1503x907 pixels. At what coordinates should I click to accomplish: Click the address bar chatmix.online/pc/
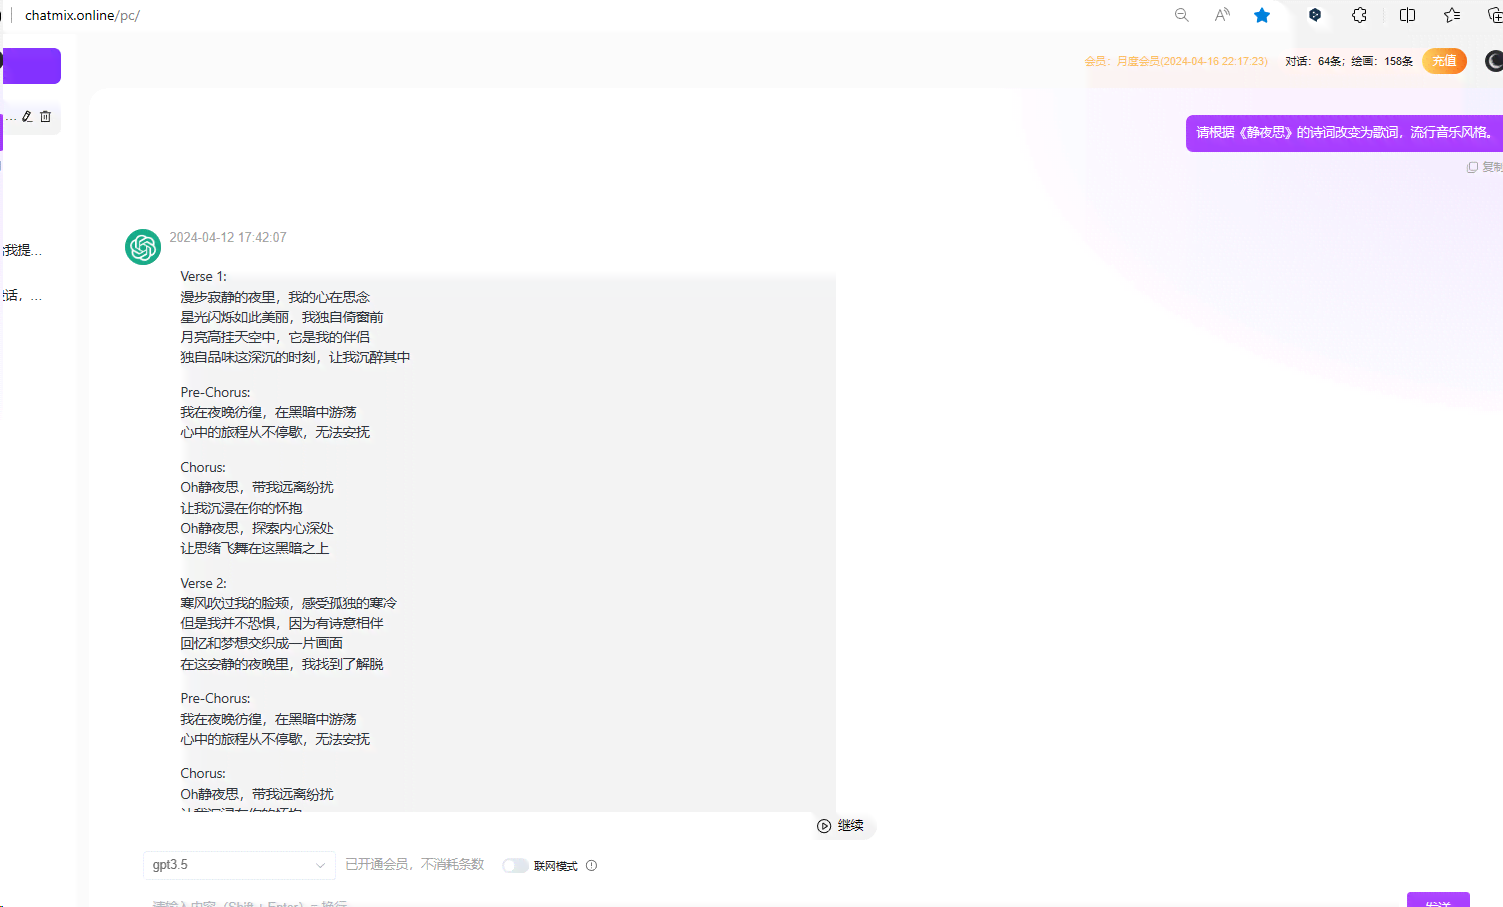tap(82, 15)
